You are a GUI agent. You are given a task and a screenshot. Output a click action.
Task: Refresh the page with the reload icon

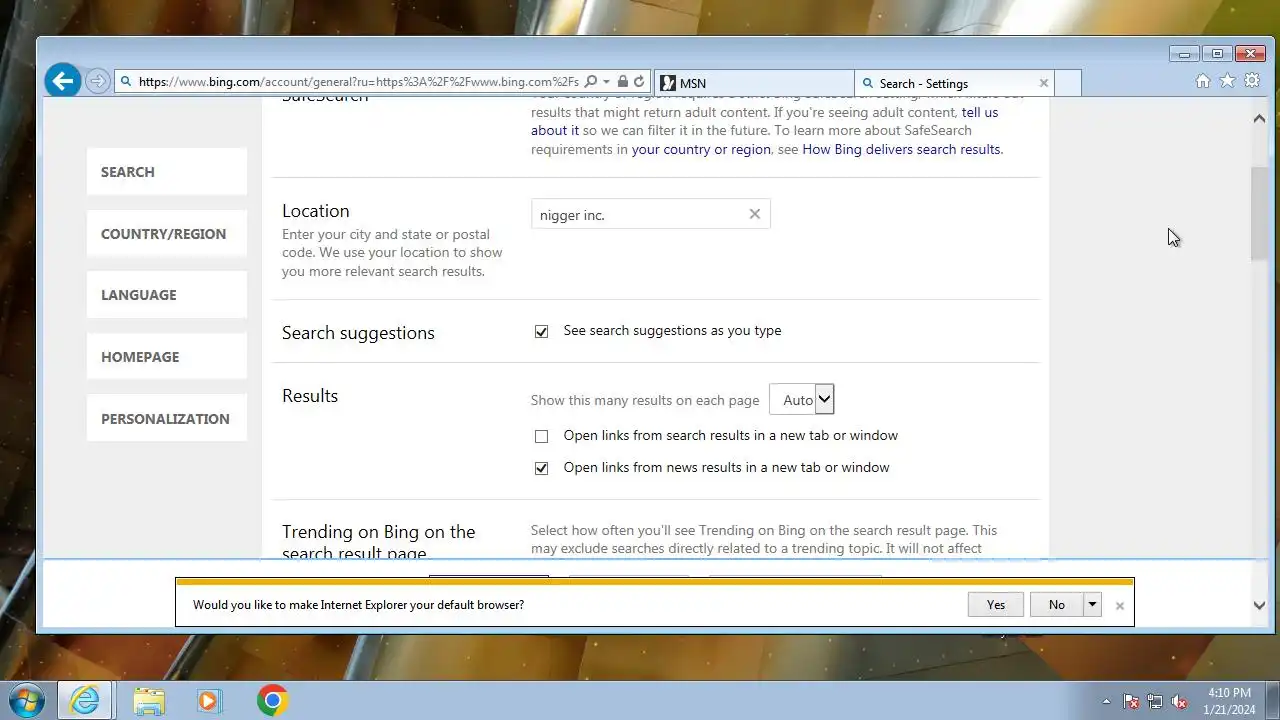(639, 82)
